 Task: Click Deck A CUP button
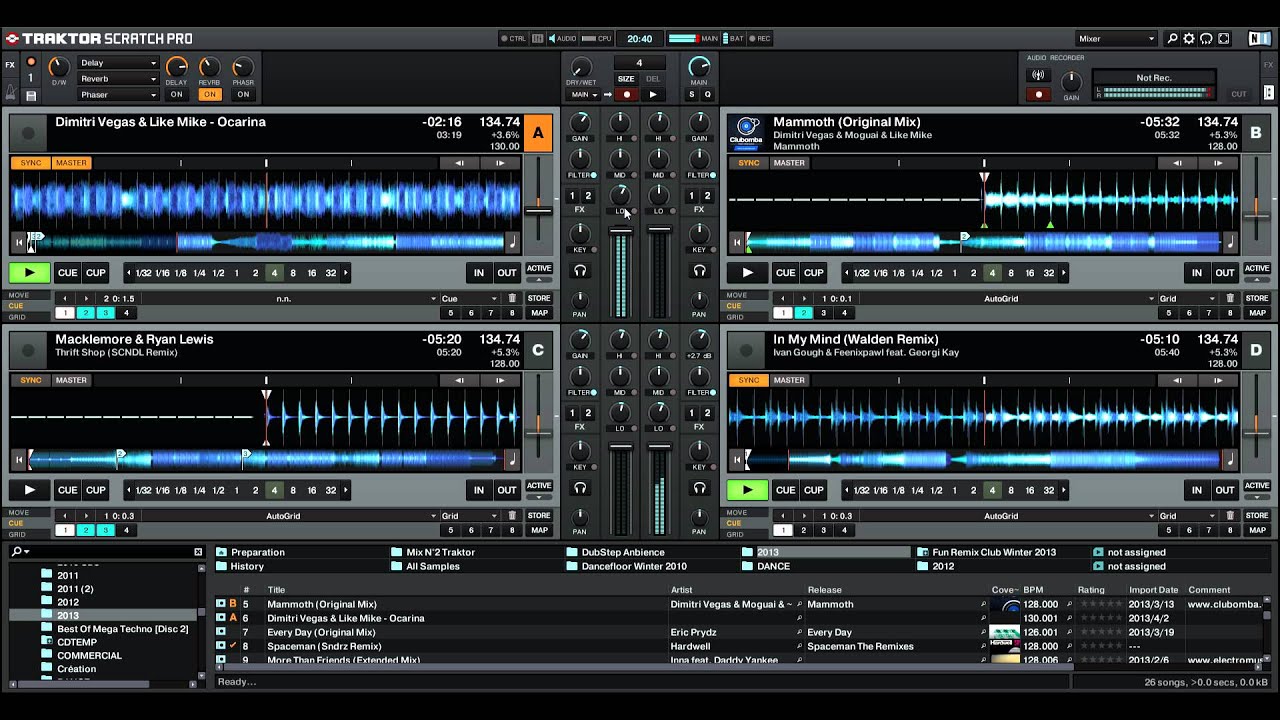pyautogui.click(x=95, y=273)
